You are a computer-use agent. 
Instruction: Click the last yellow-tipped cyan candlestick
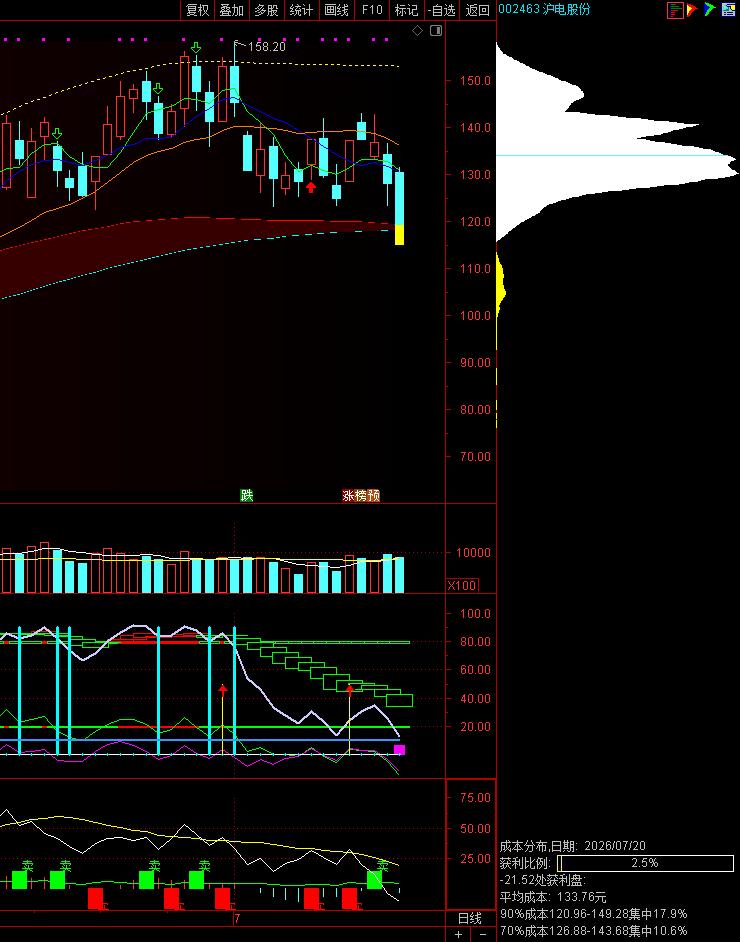(x=399, y=208)
